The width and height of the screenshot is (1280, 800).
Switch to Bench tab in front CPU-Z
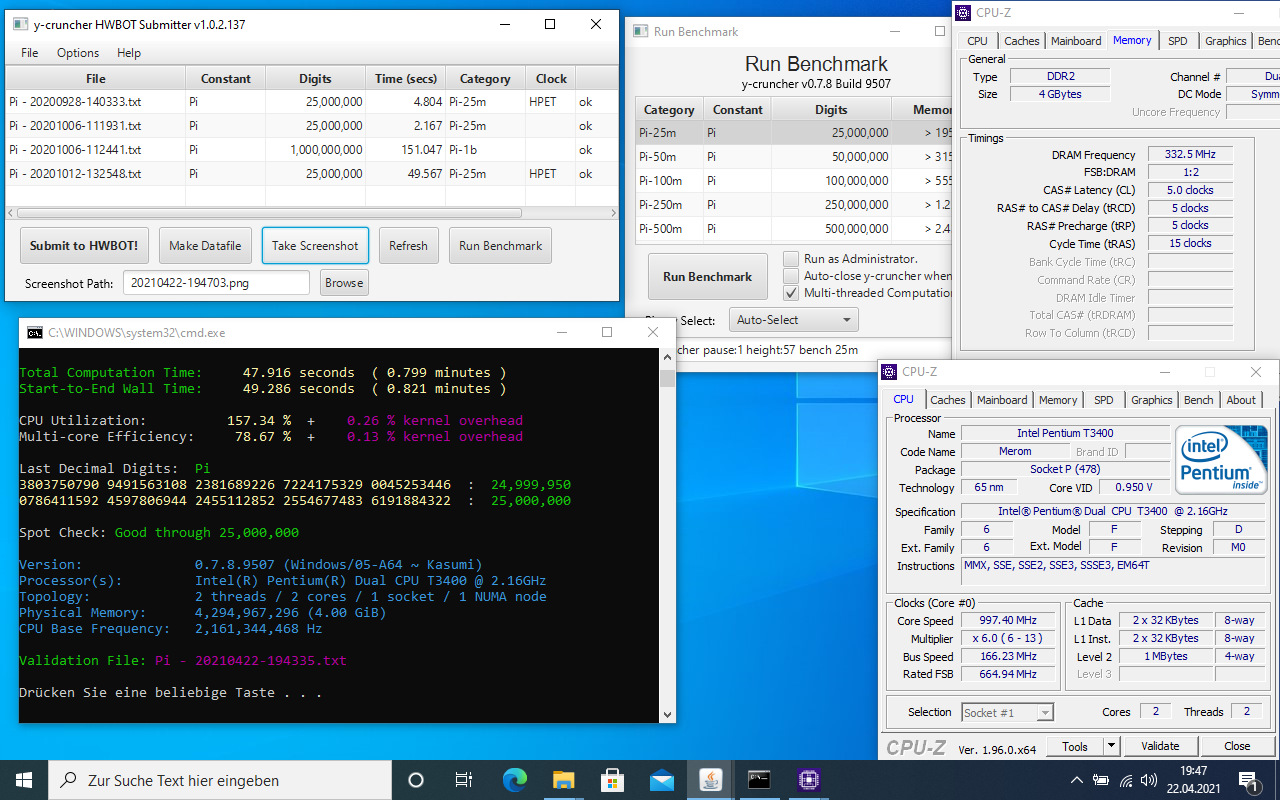(x=1198, y=400)
